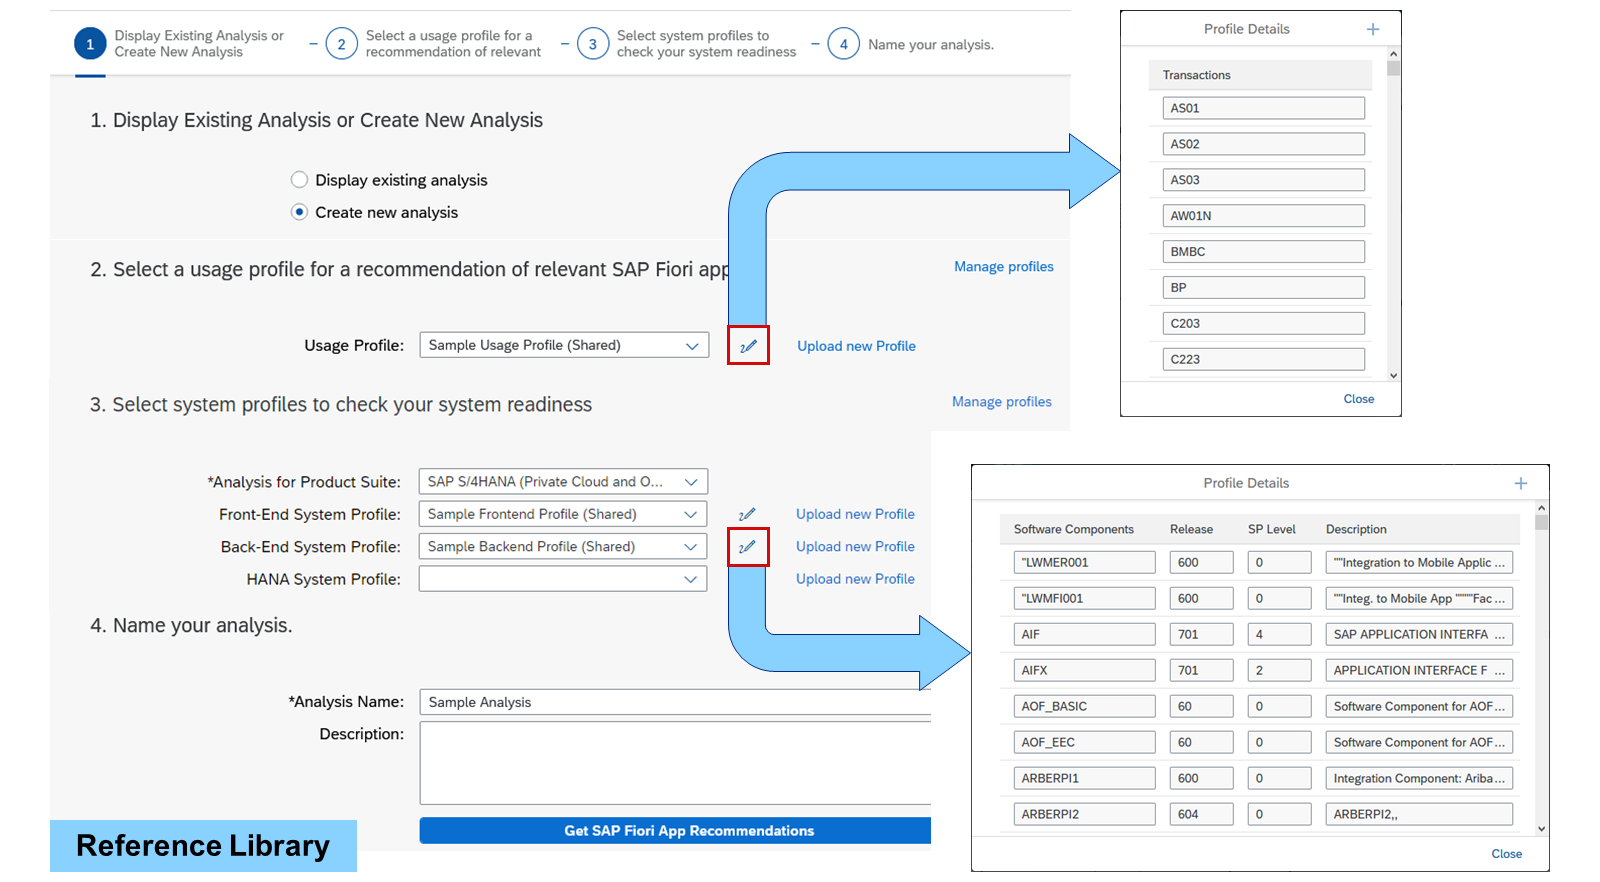Click the AW01N transaction field
The image size is (1600, 882).
pos(1264,216)
